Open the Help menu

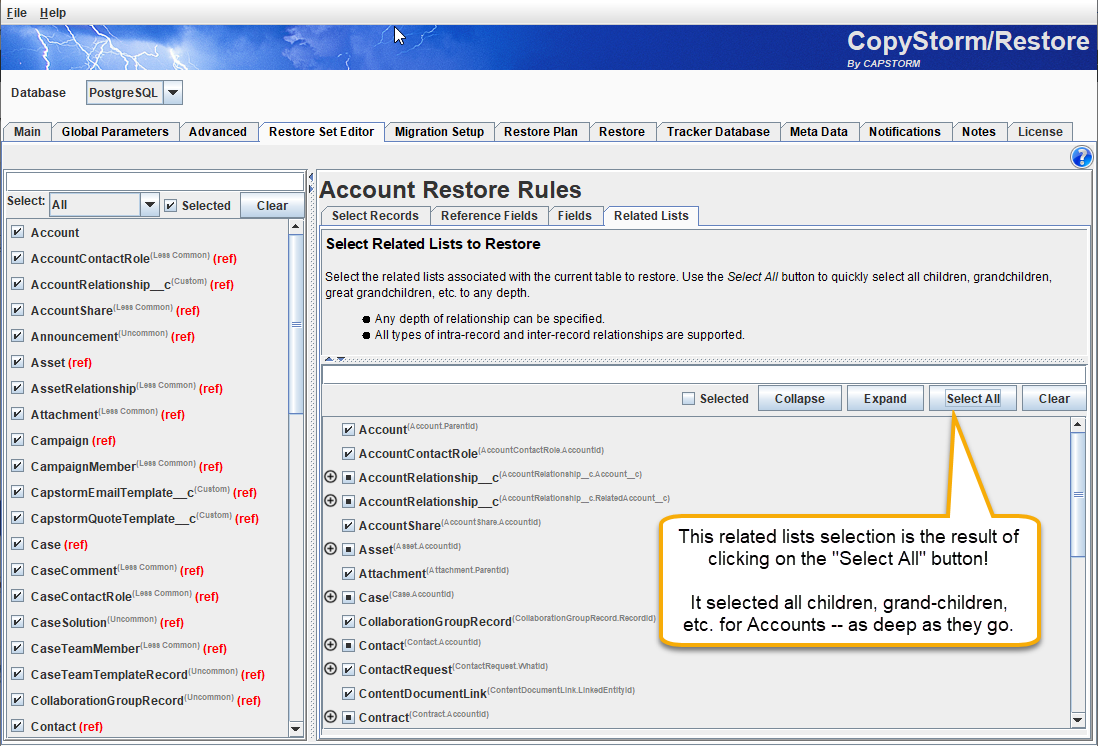tap(53, 13)
